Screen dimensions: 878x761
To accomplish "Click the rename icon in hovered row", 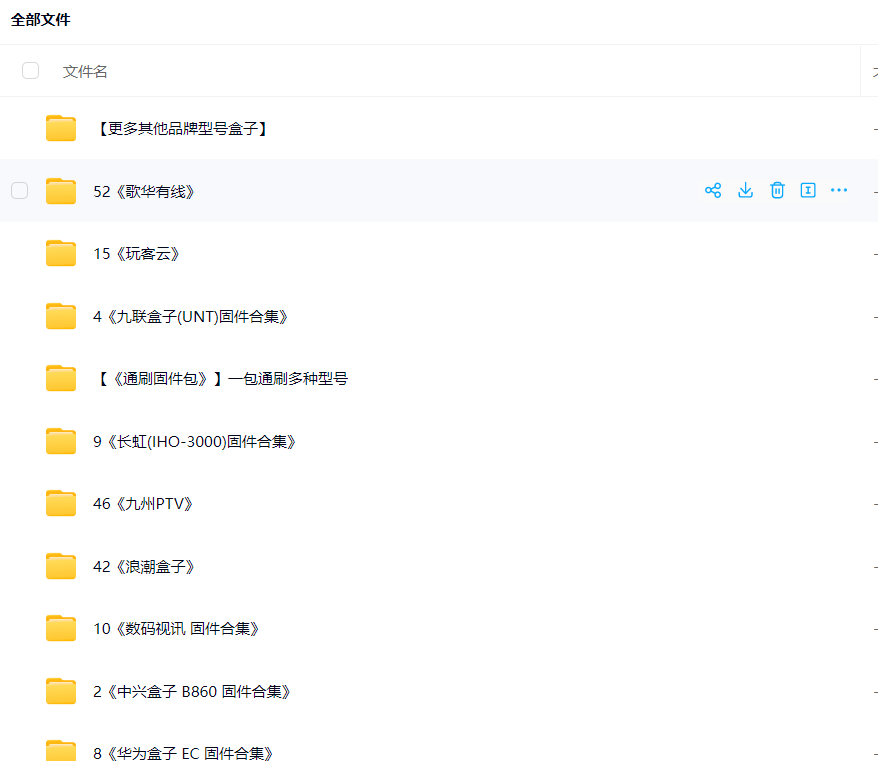I will 808,190.
